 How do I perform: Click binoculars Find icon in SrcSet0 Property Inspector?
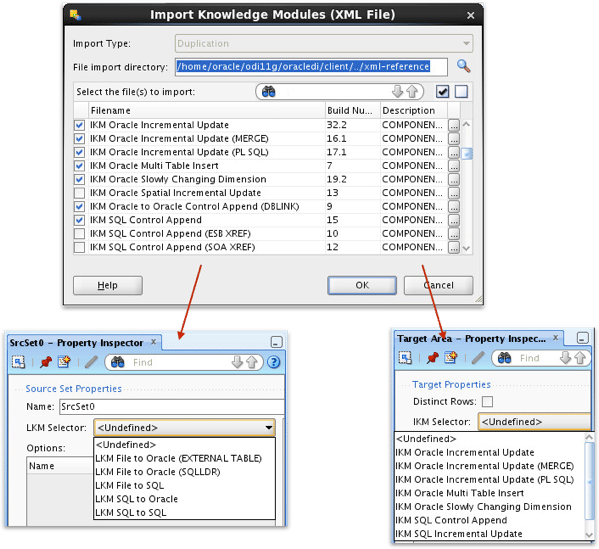point(117,362)
